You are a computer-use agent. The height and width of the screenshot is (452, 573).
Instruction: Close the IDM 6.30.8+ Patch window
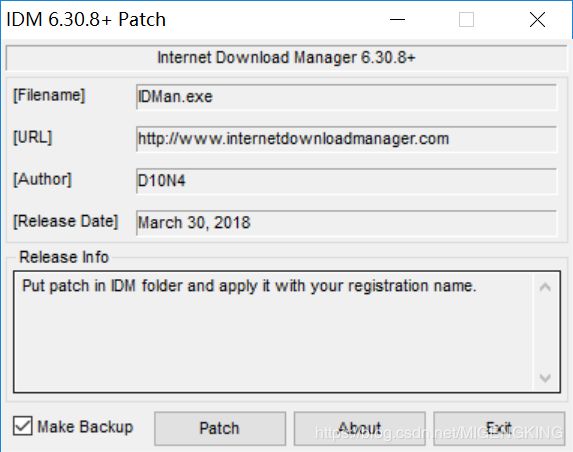(x=537, y=19)
